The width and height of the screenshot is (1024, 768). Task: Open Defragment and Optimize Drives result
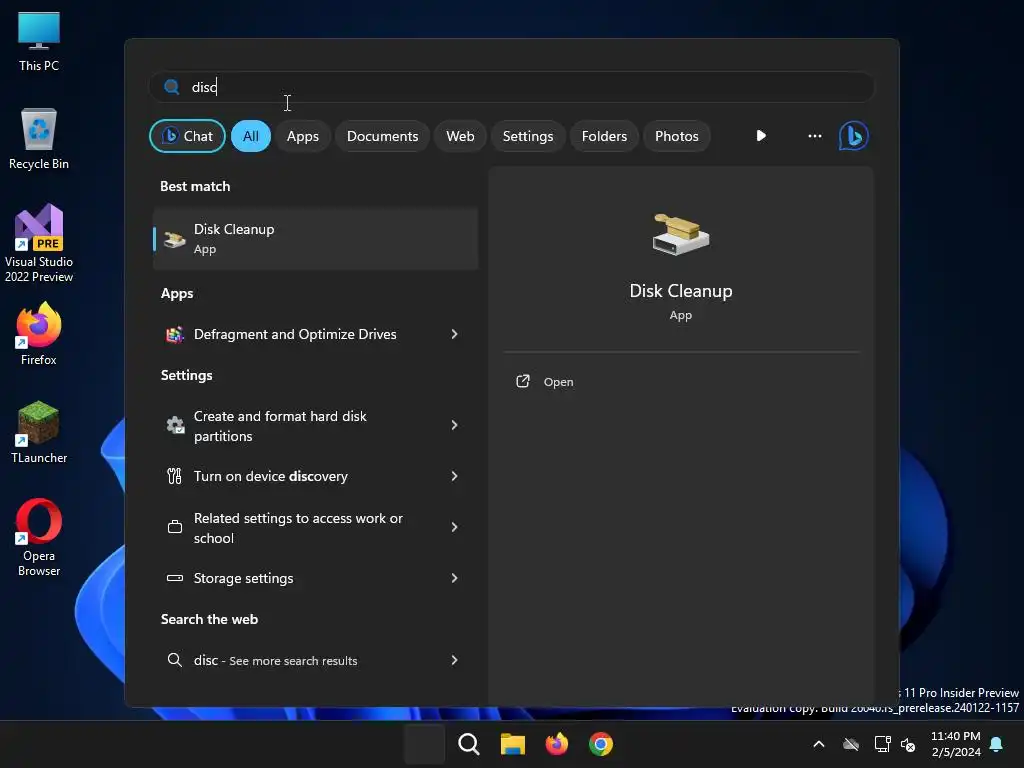(315, 334)
